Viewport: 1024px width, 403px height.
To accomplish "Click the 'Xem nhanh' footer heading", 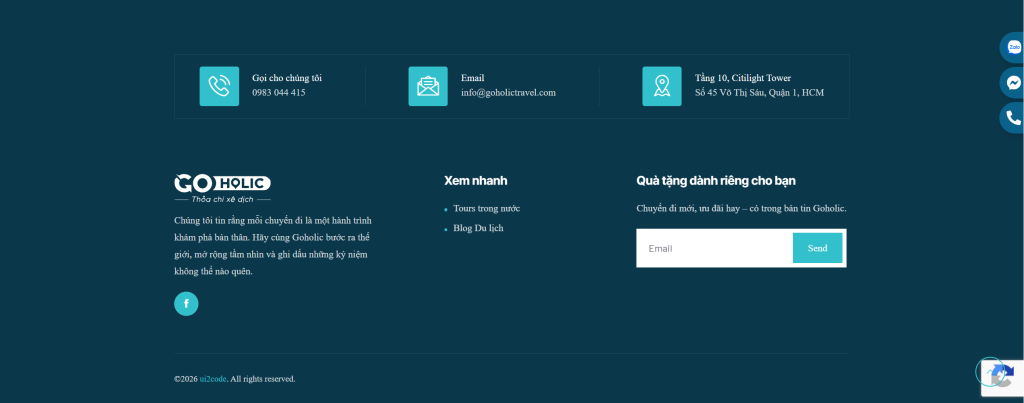I will pyautogui.click(x=475, y=181).
